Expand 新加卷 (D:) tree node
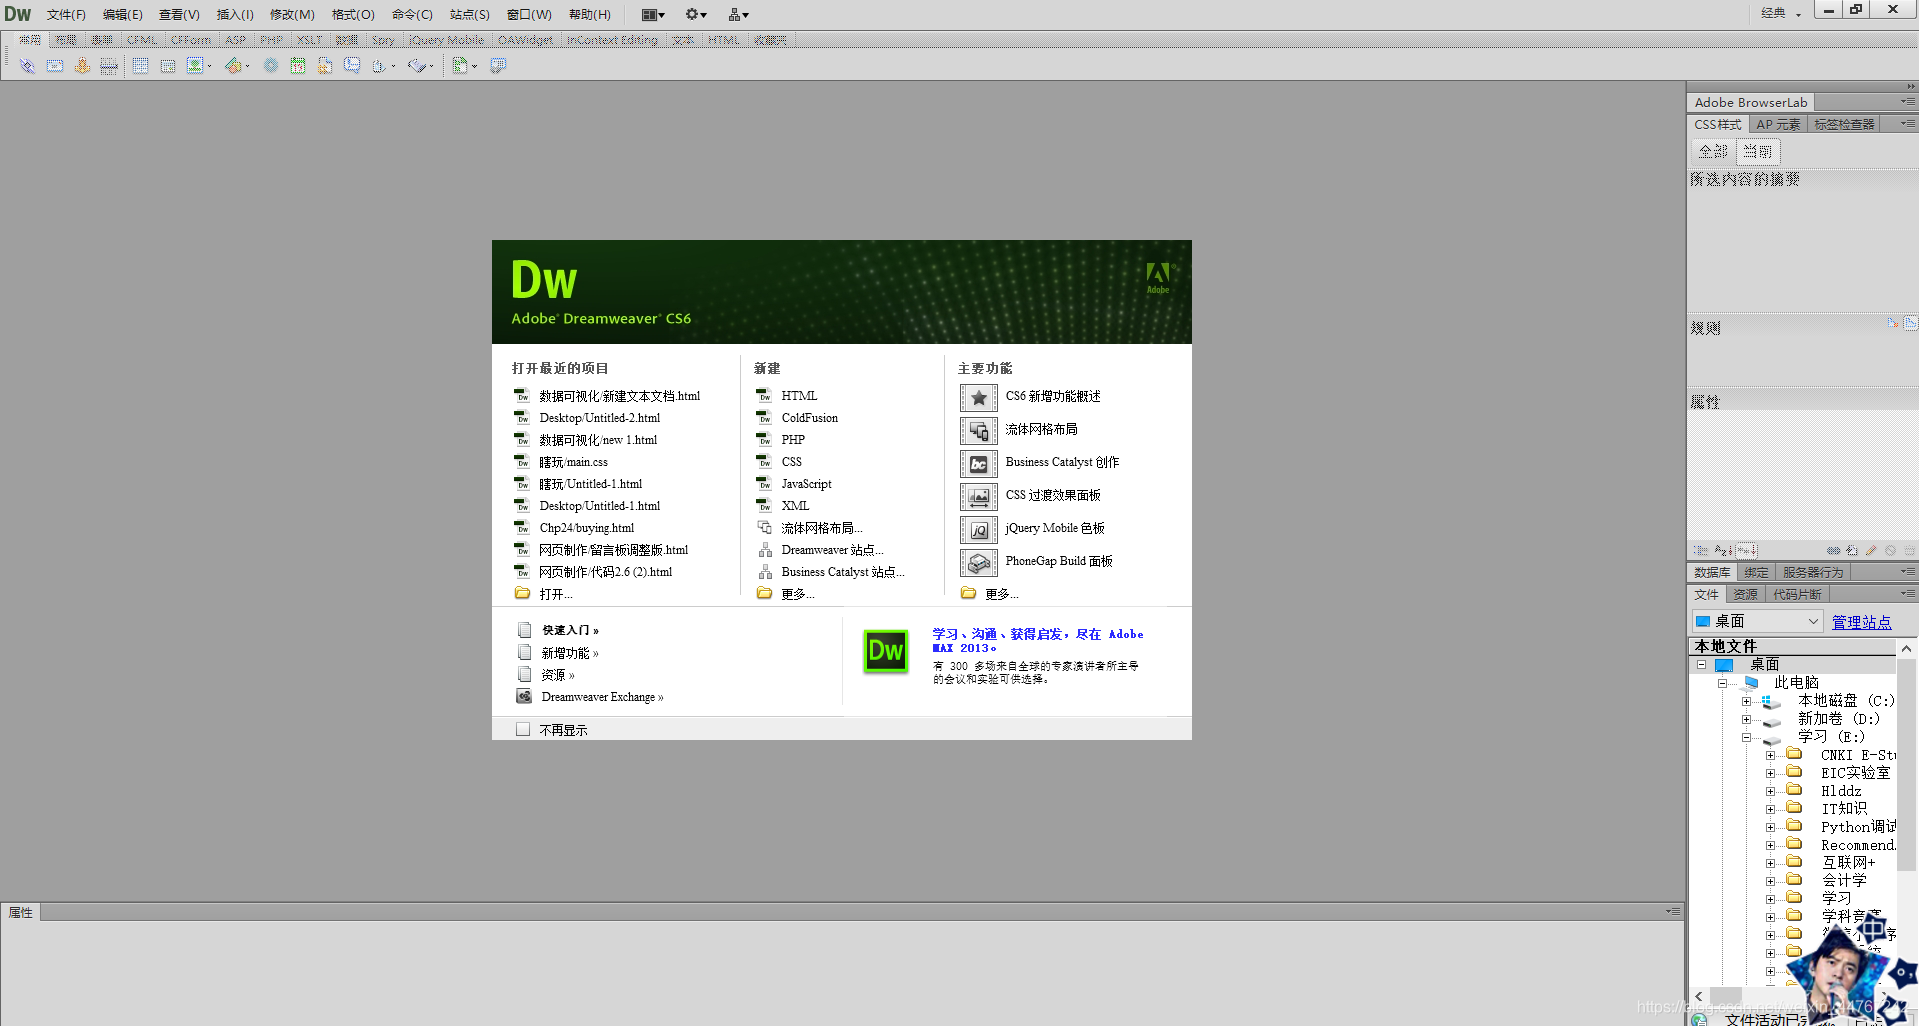Viewport: 1919px width, 1026px height. coord(1746,719)
